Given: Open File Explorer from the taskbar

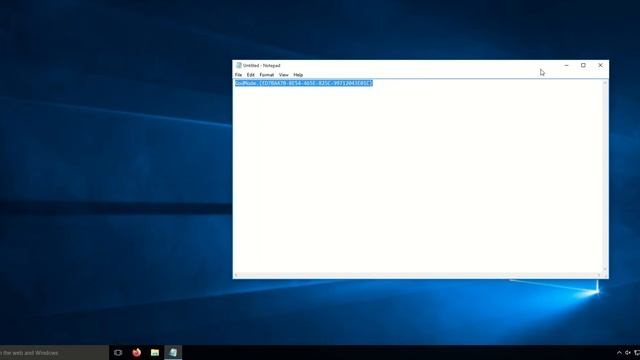Looking at the screenshot, I should [155, 353].
